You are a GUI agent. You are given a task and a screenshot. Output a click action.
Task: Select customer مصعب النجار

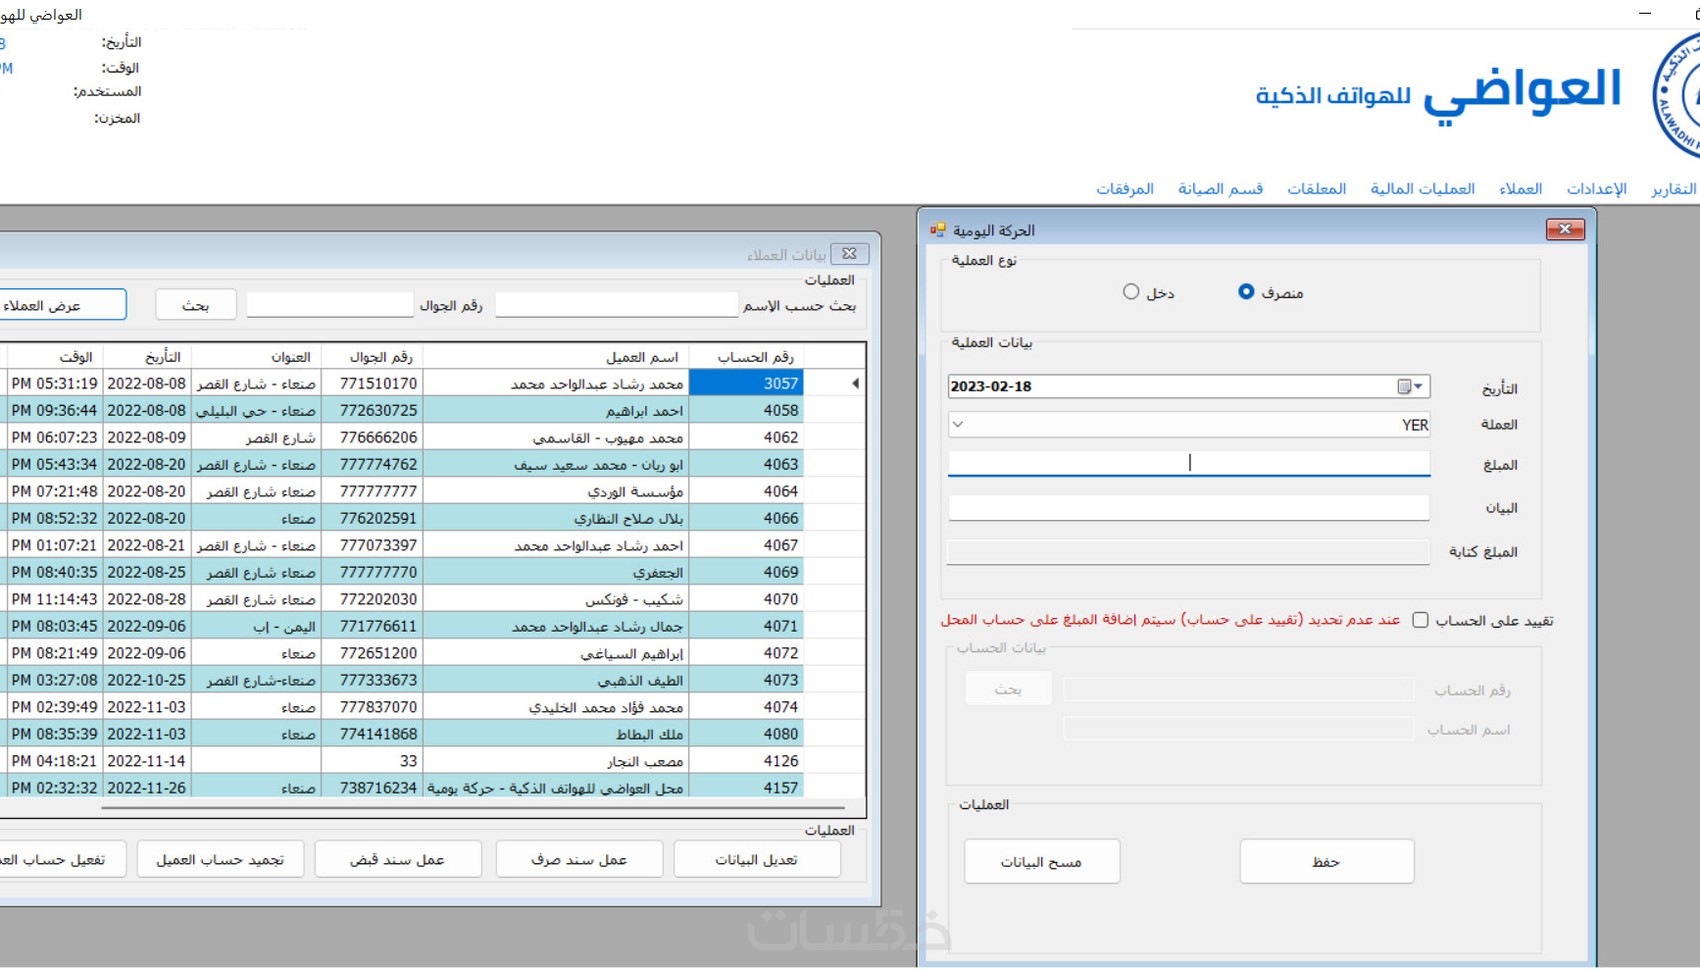pyautogui.click(x=555, y=761)
